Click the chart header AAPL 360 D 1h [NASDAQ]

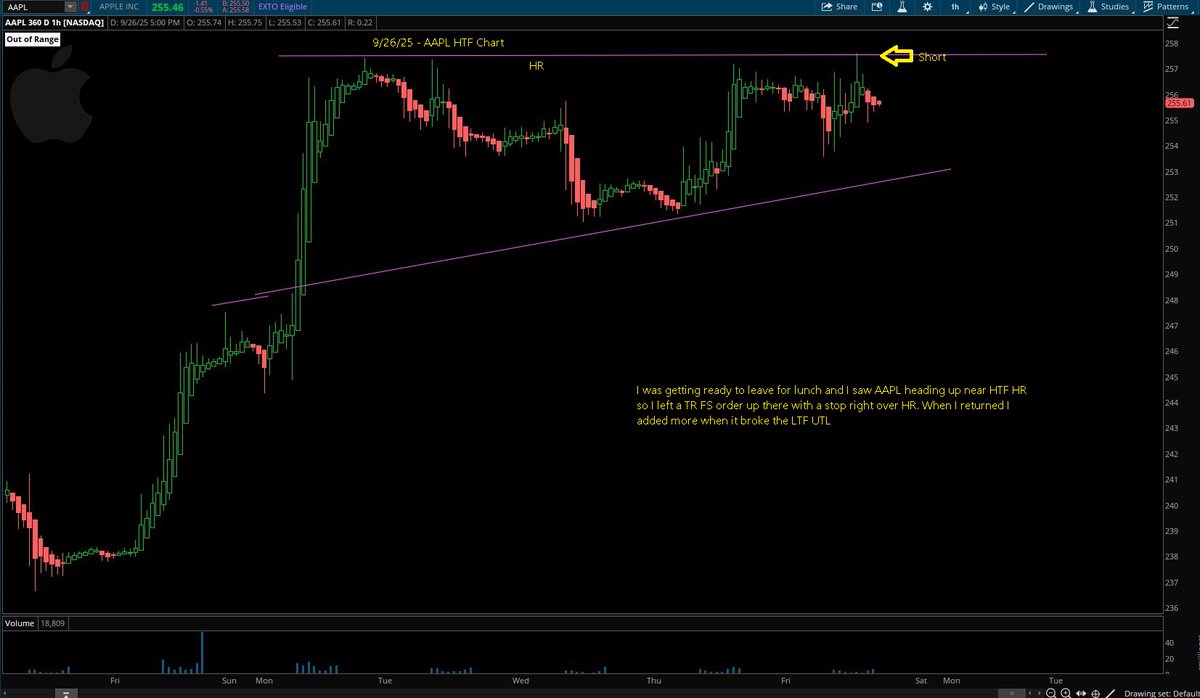[52, 21]
